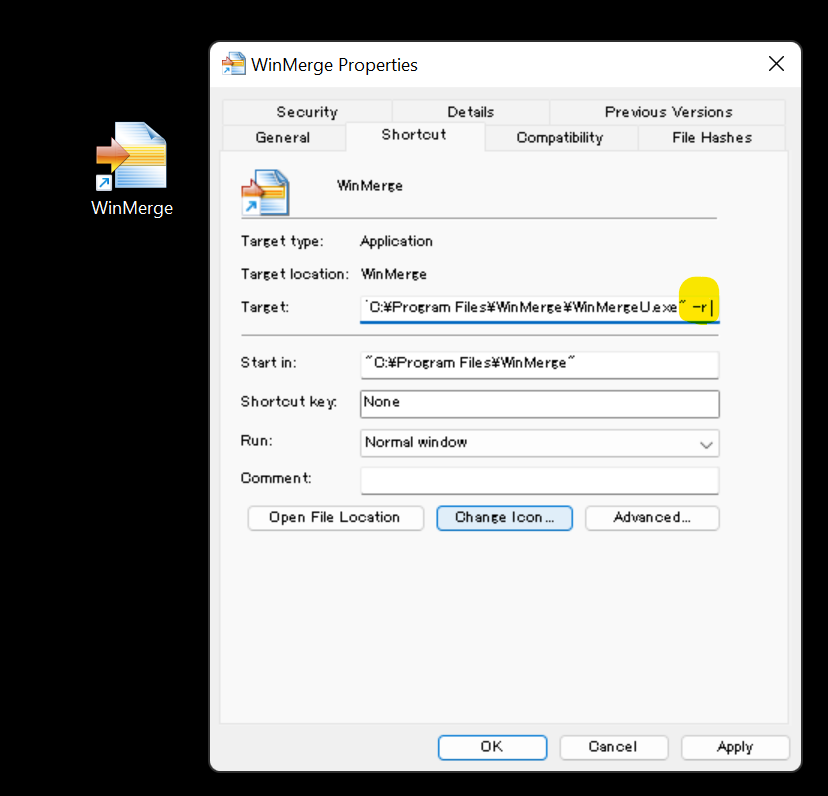Image resolution: width=828 pixels, height=796 pixels.
Task: Confirm with the OK button
Action: click(492, 747)
